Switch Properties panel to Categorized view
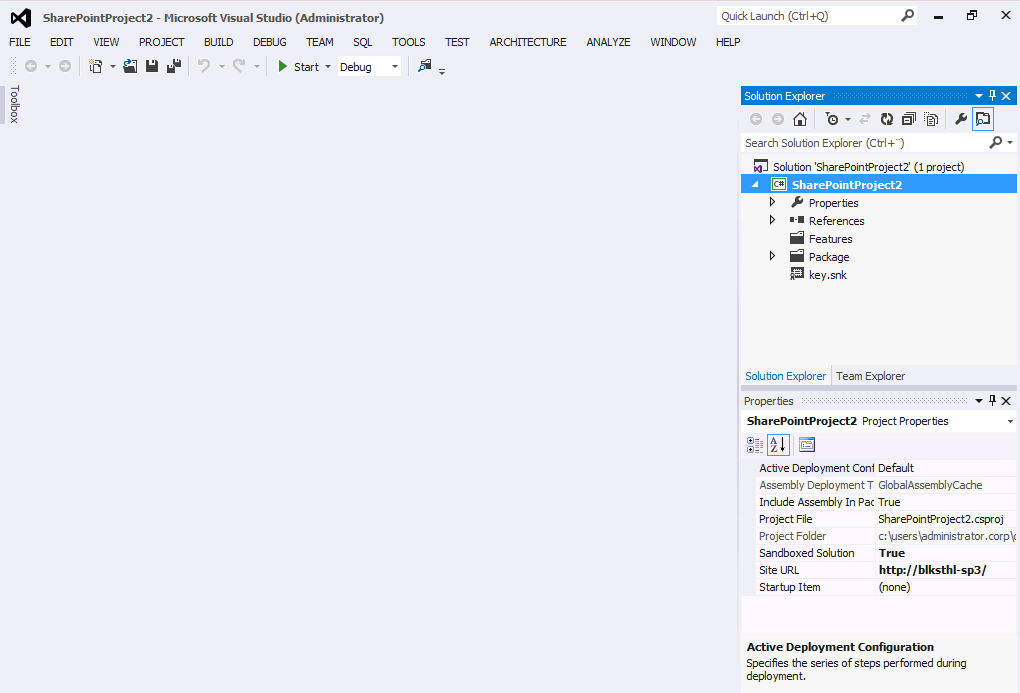This screenshot has width=1020, height=693. click(755, 445)
